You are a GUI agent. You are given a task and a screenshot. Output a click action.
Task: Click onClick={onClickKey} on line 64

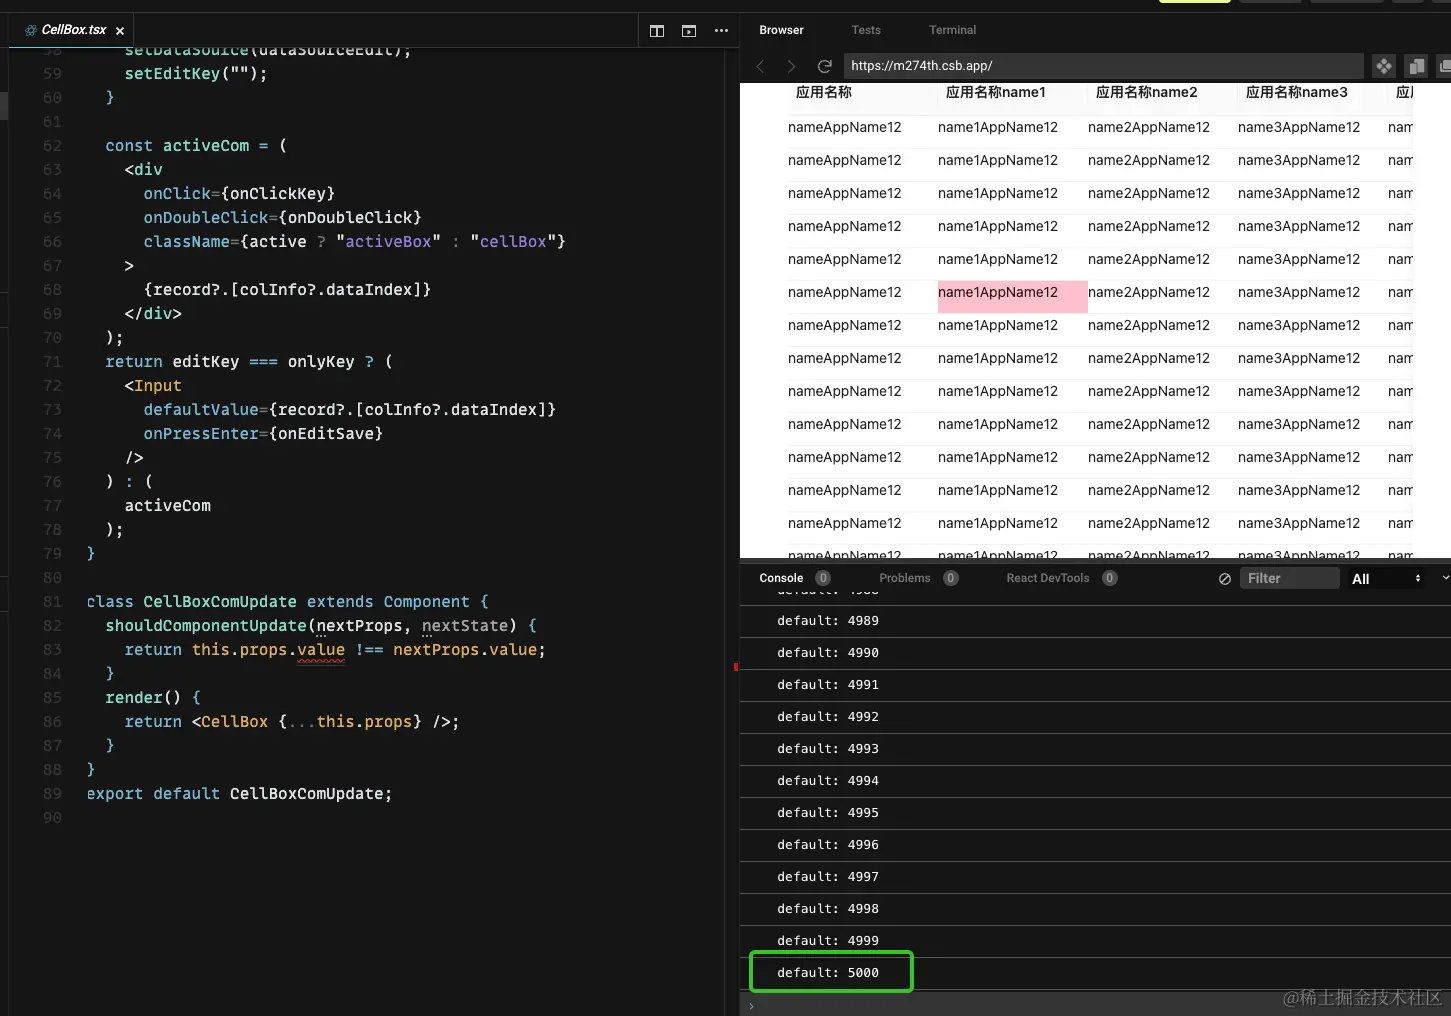click(x=239, y=194)
